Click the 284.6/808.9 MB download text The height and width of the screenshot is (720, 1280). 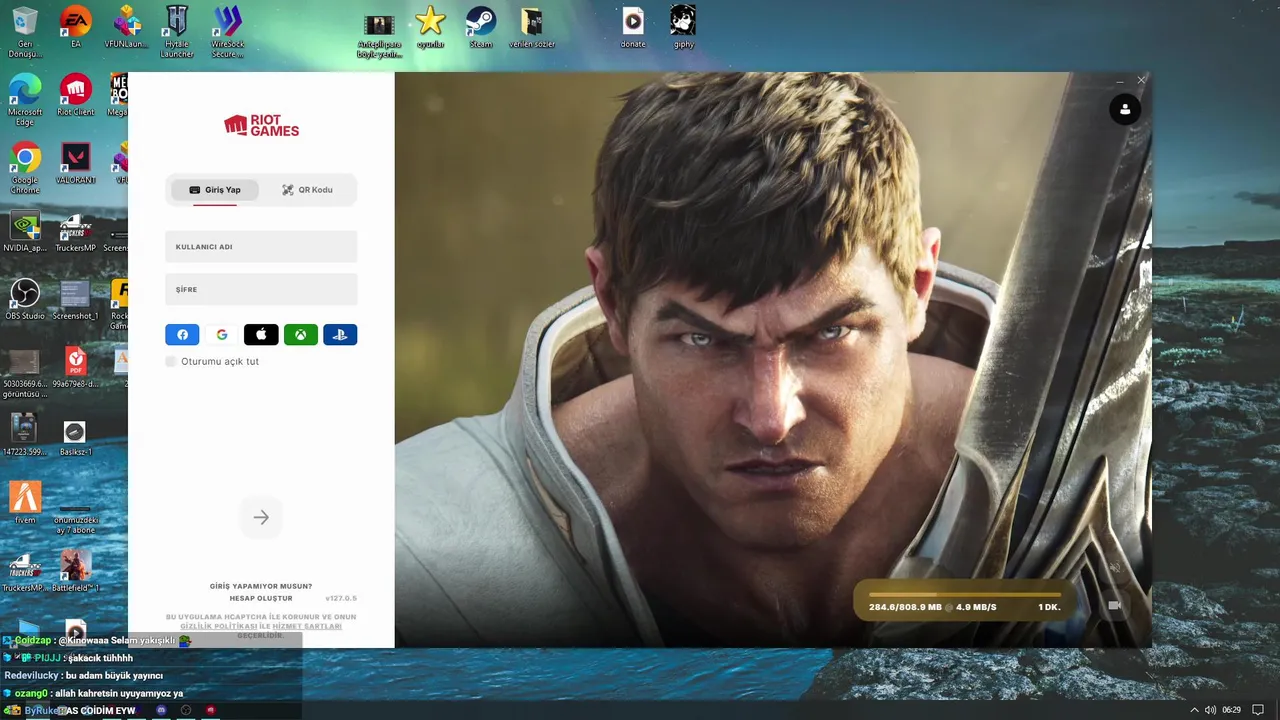coord(905,607)
